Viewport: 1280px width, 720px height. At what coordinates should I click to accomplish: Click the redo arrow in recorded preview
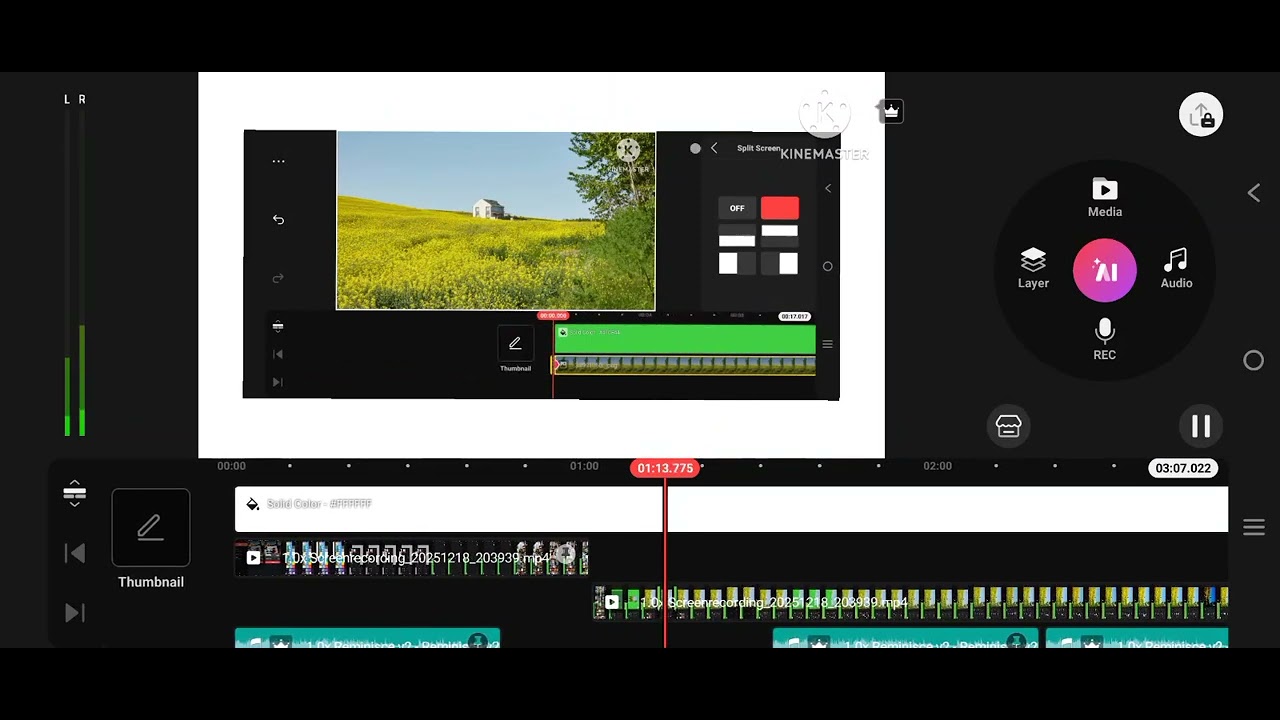tap(278, 278)
